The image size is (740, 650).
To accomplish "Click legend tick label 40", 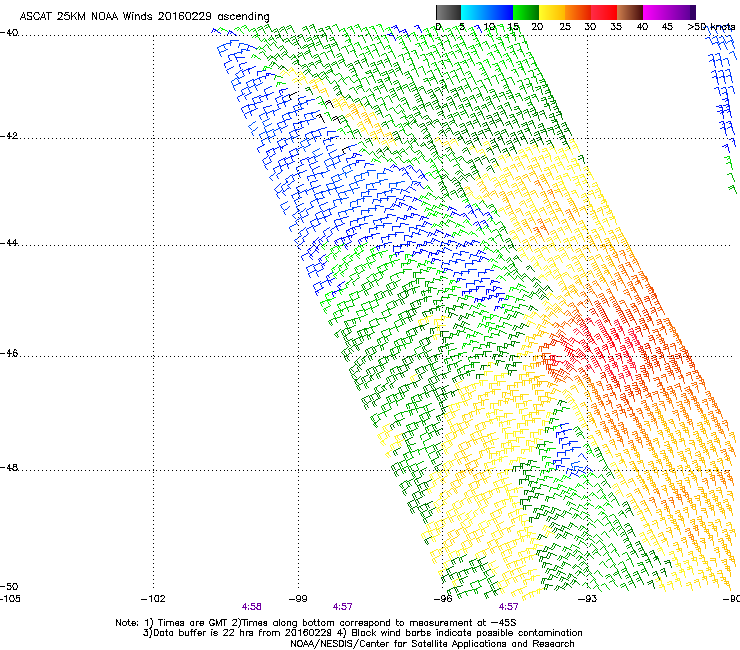I will [x=642, y=27].
